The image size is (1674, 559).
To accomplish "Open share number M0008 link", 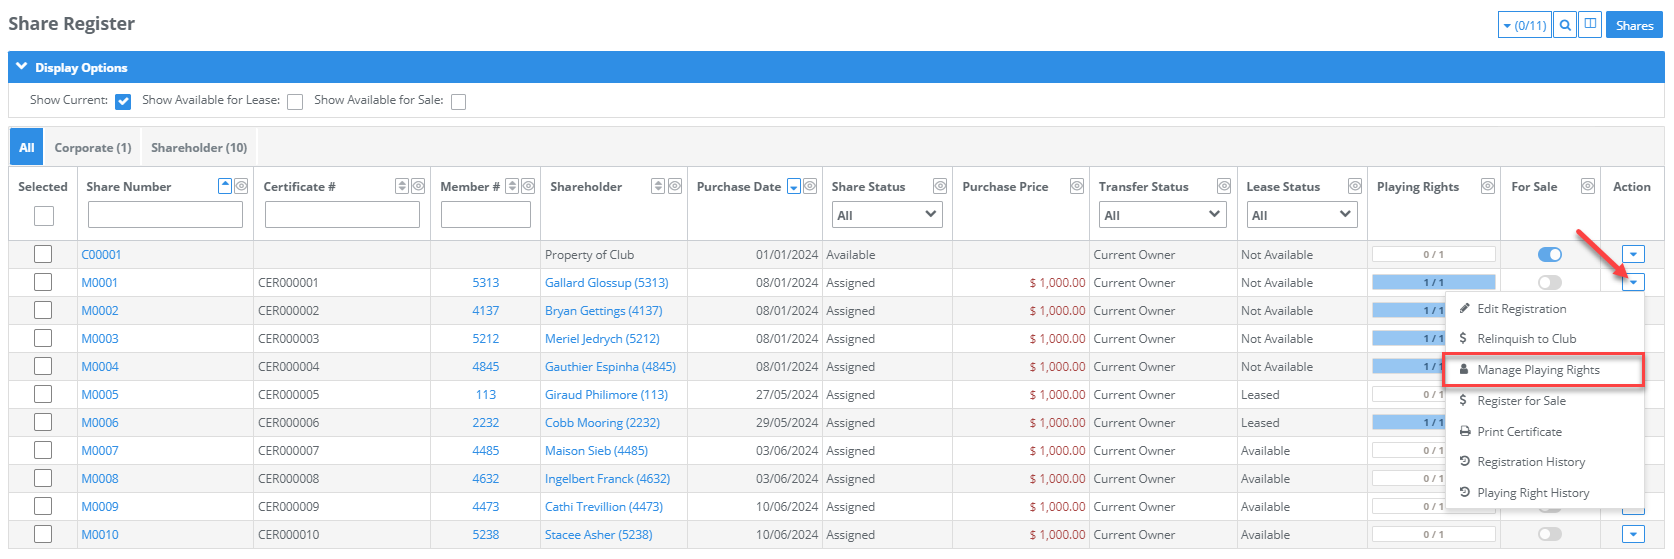I will click(100, 479).
